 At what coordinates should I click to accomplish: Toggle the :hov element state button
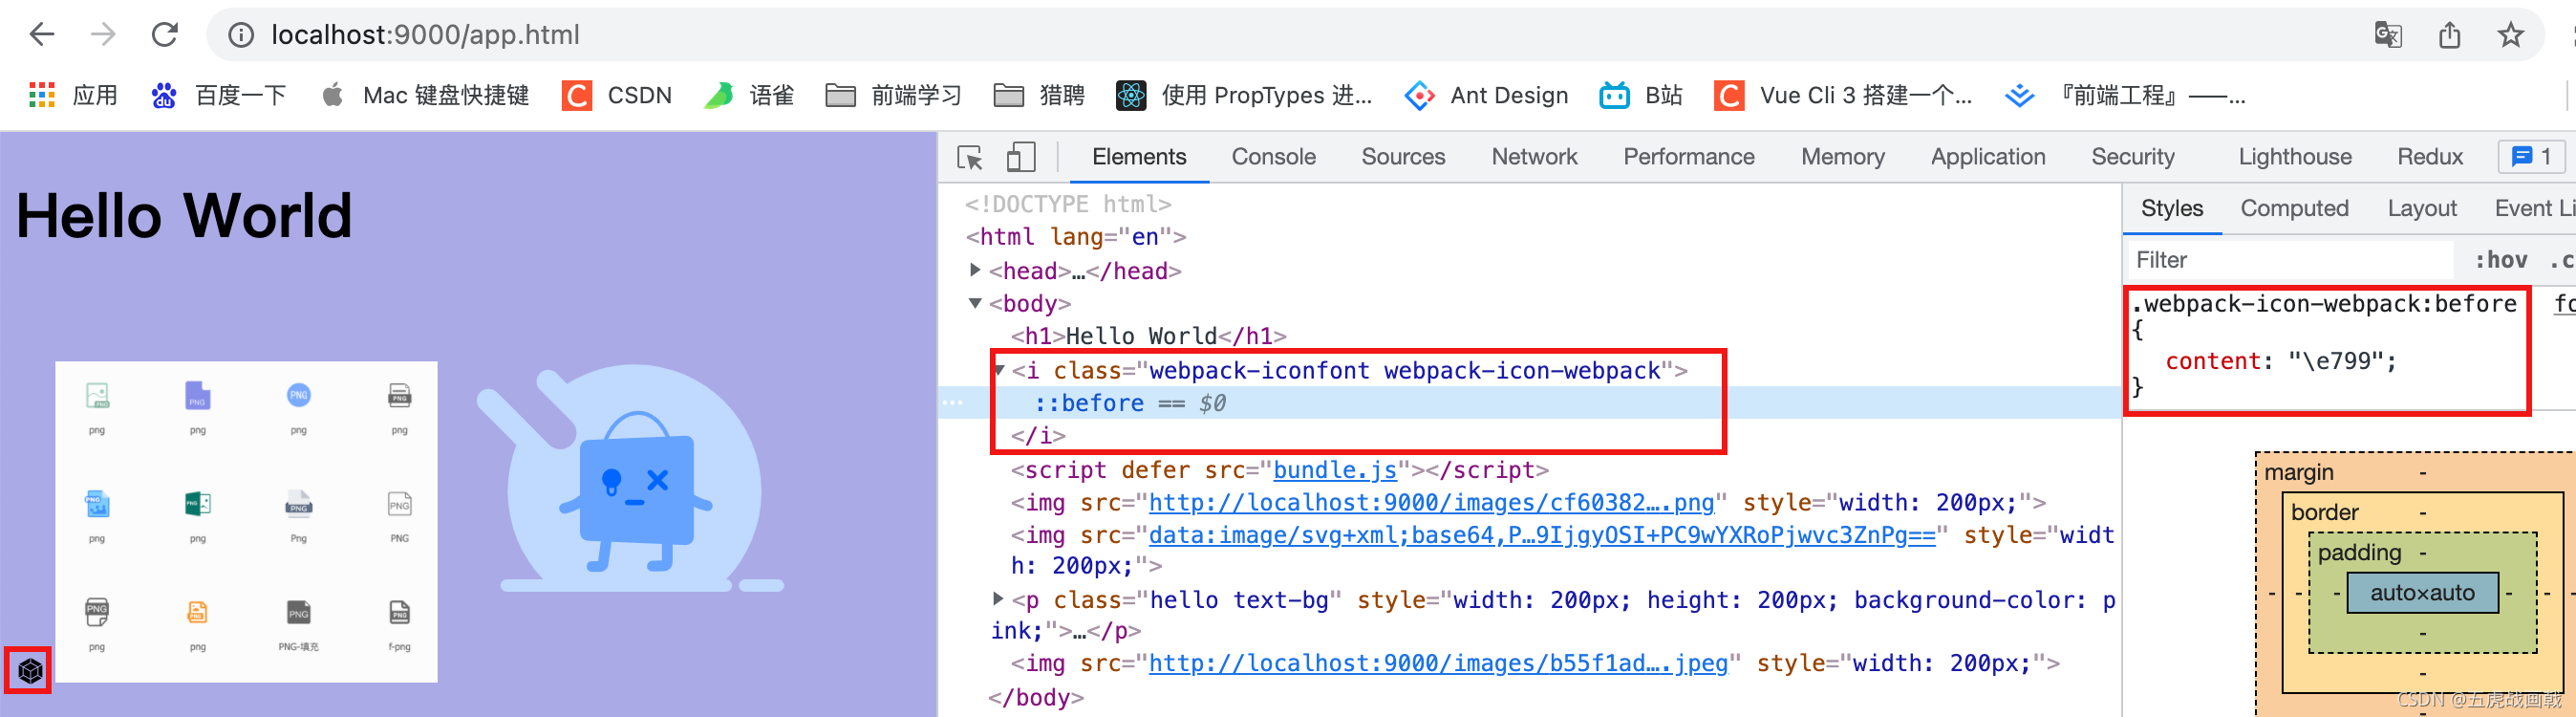coord(2501,260)
